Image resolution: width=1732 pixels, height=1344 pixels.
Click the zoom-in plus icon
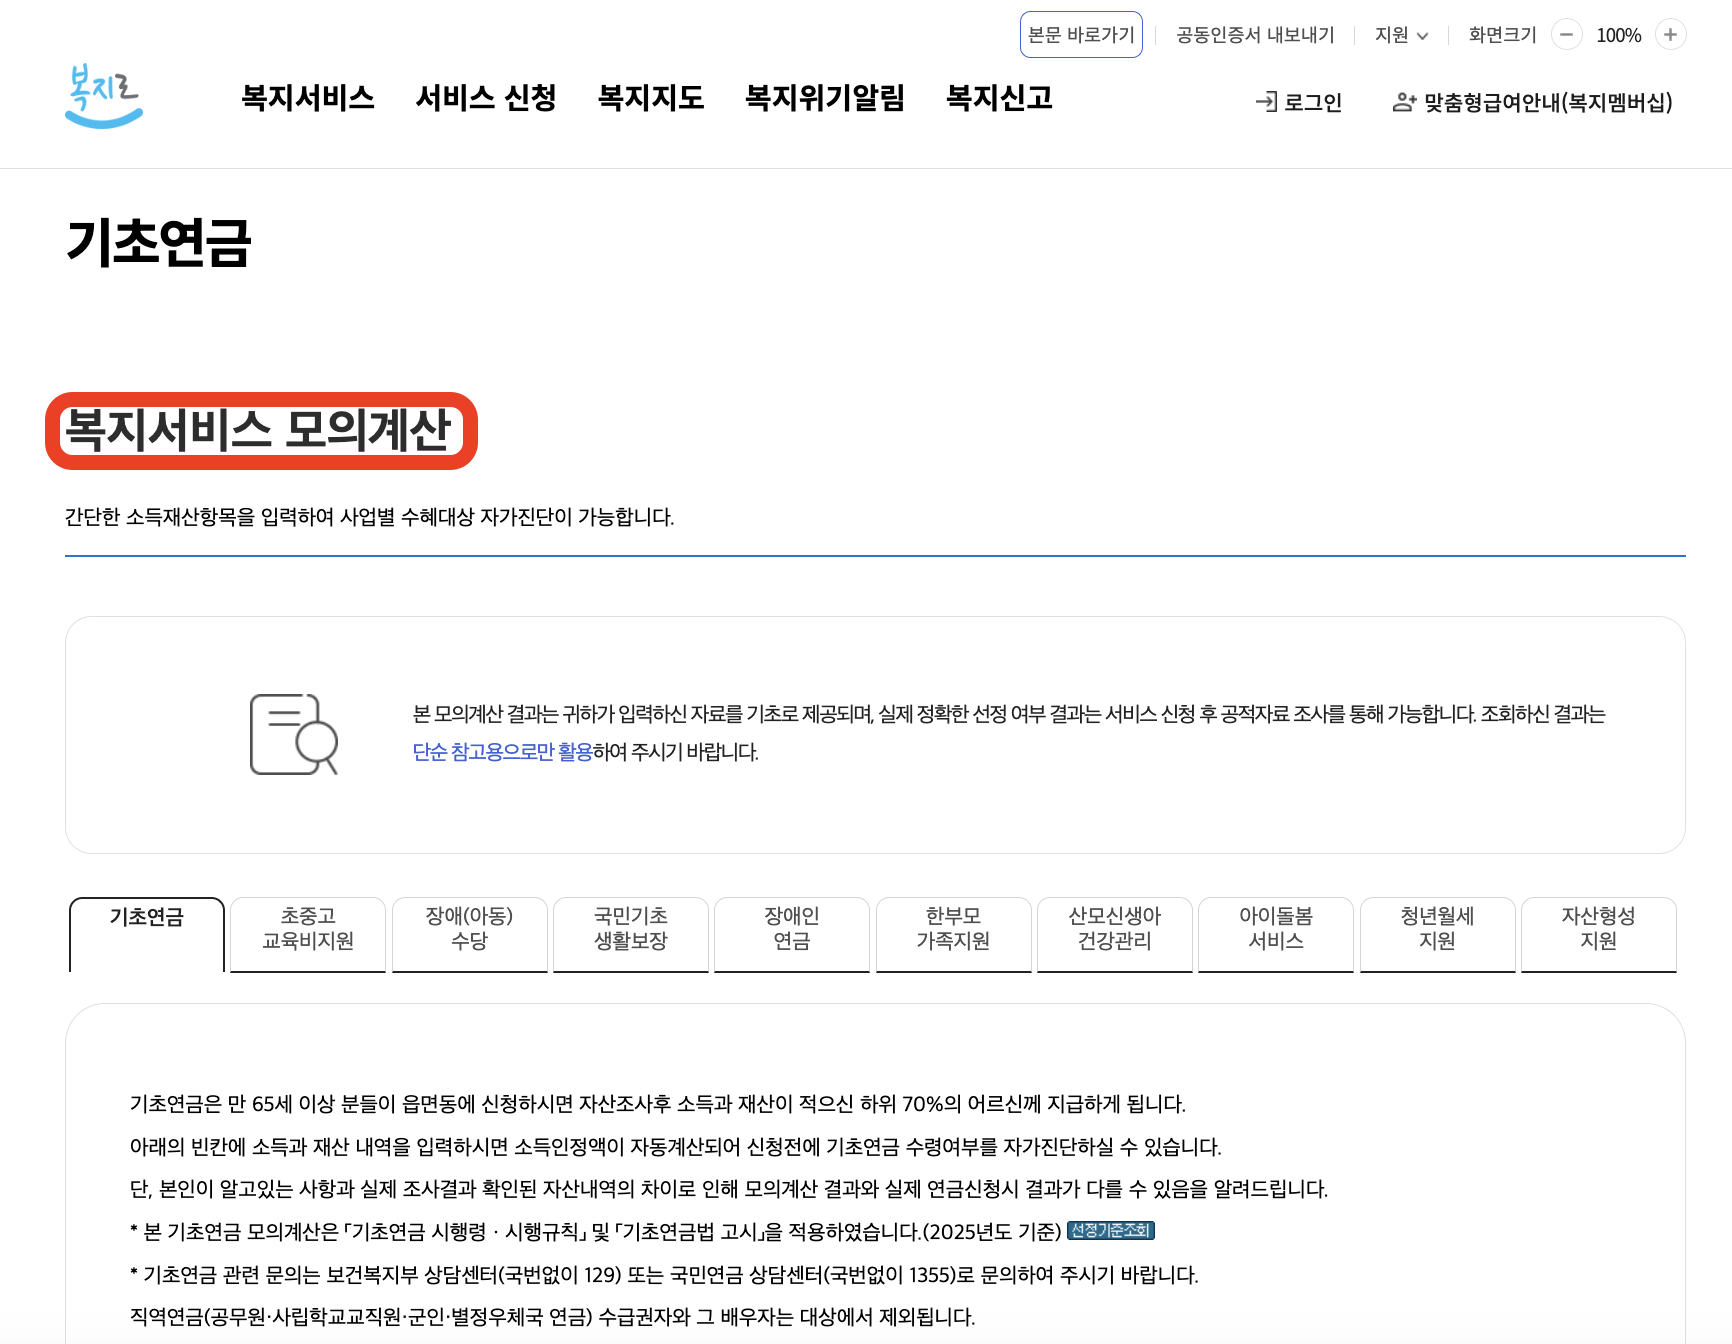[x=1670, y=35]
